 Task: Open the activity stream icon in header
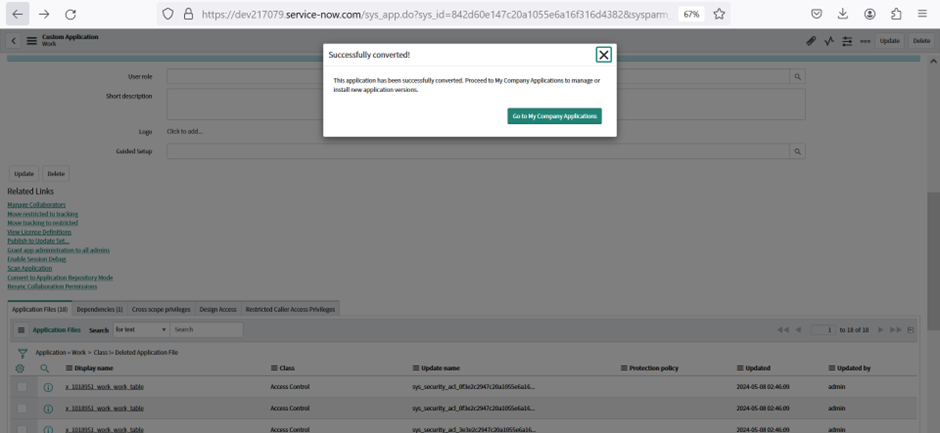pyautogui.click(x=829, y=41)
